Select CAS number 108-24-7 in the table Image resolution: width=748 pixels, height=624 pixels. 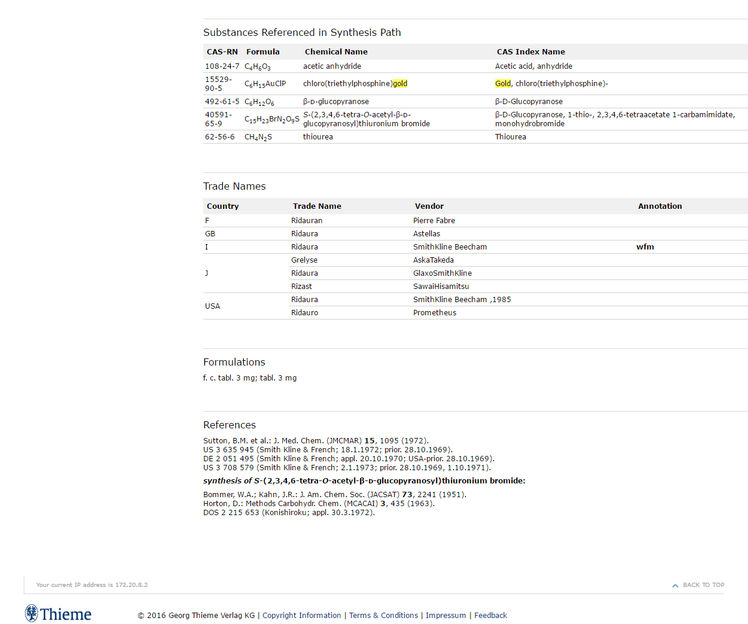click(221, 66)
